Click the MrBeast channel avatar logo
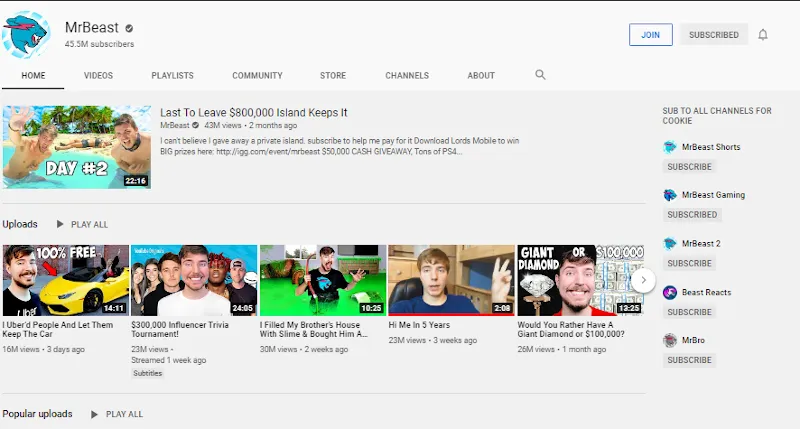Viewport: 800px width, 429px height. pyautogui.click(x=26, y=34)
